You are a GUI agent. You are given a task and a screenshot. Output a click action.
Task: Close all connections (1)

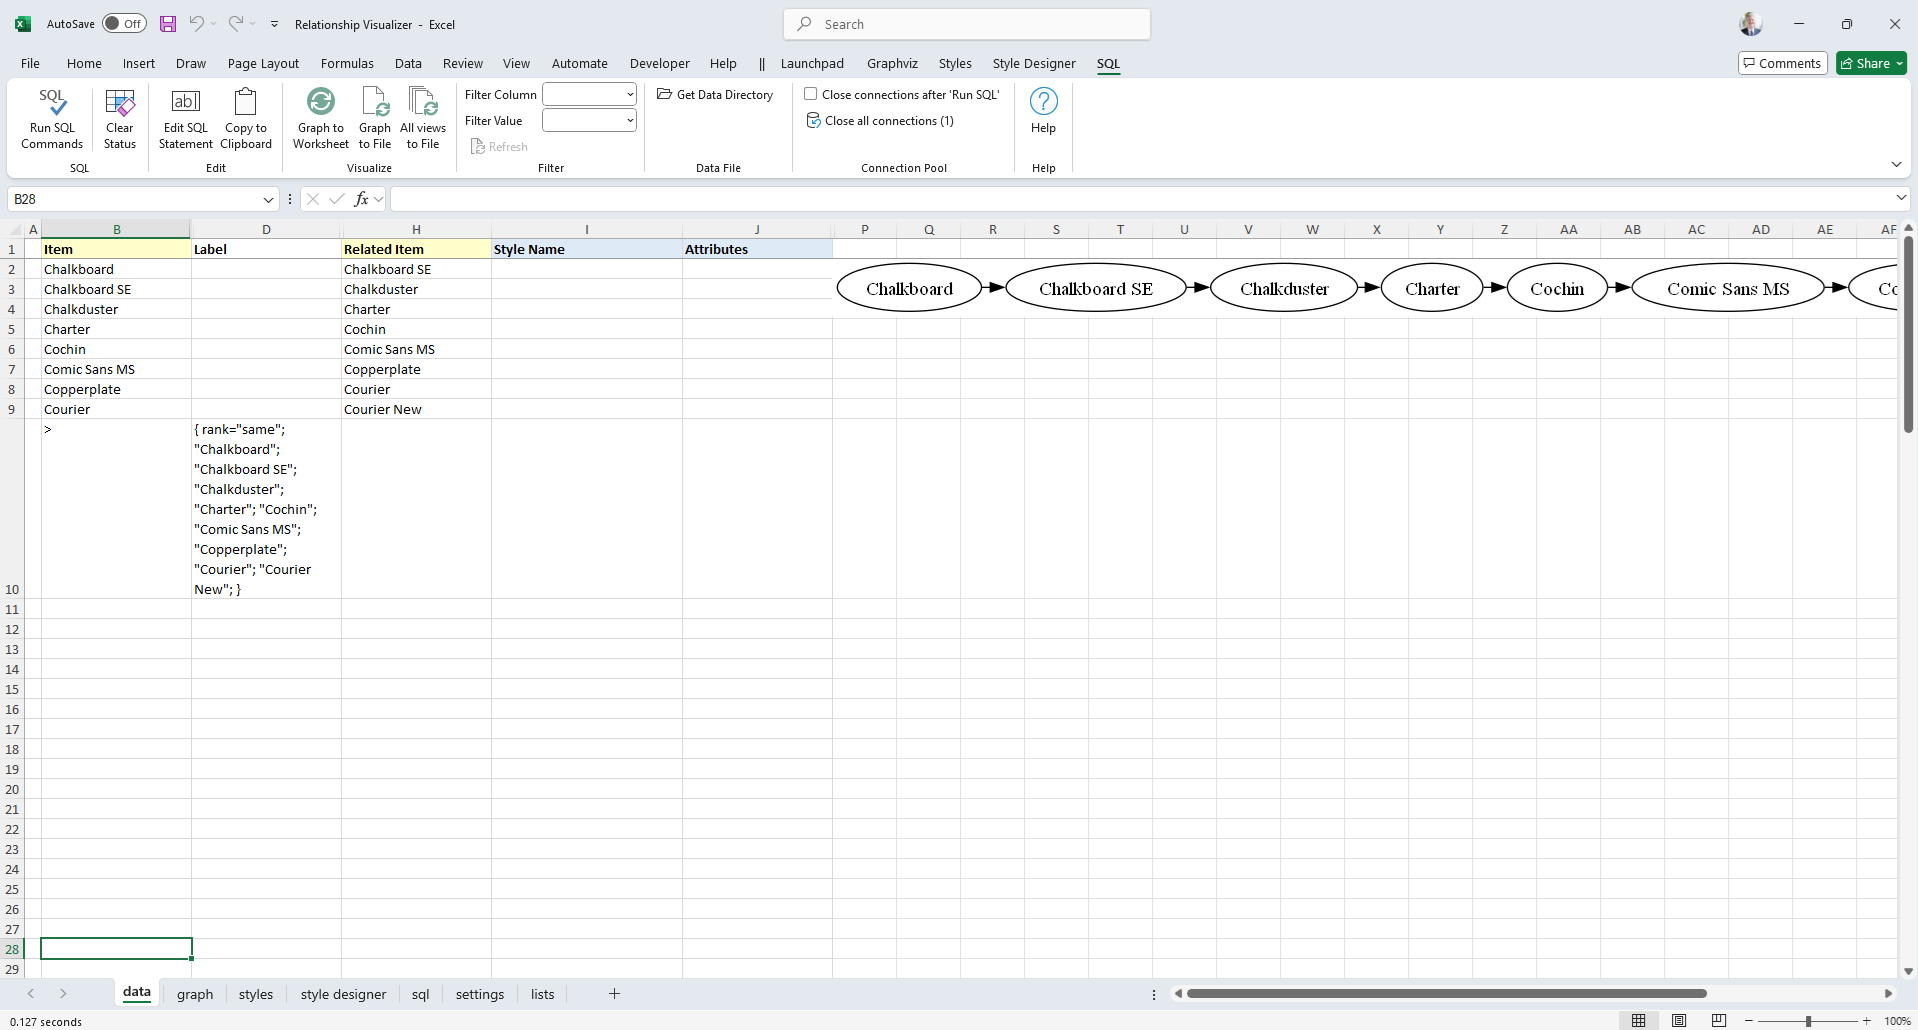[880, 121]
